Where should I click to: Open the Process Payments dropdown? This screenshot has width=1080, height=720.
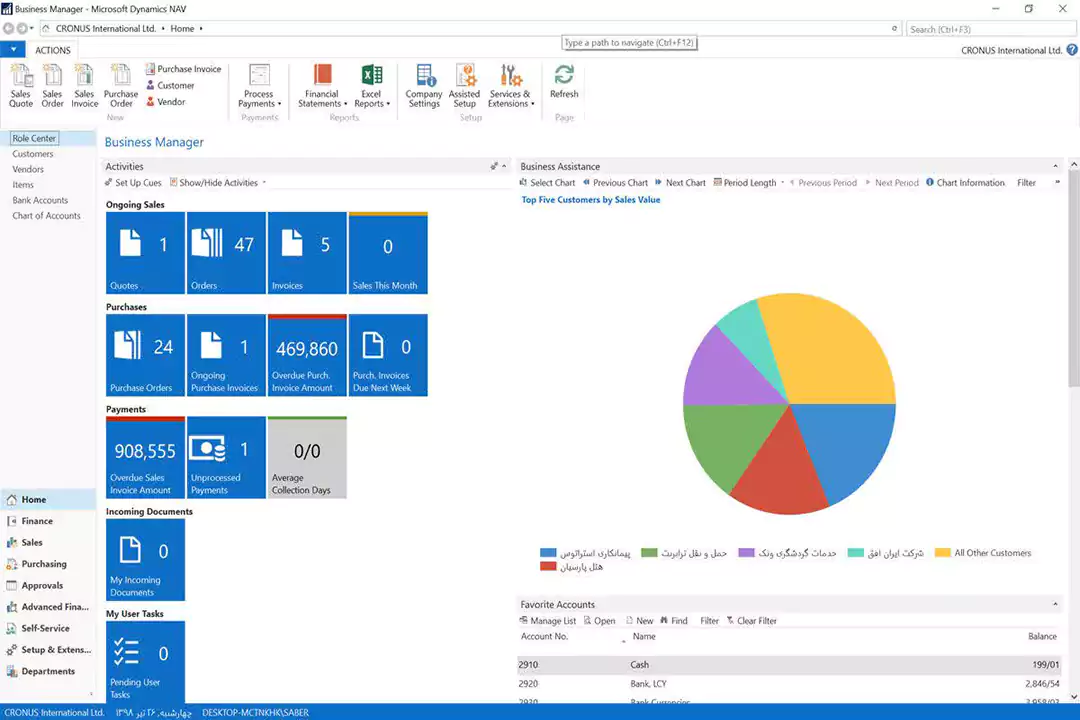tap(260, 85)
